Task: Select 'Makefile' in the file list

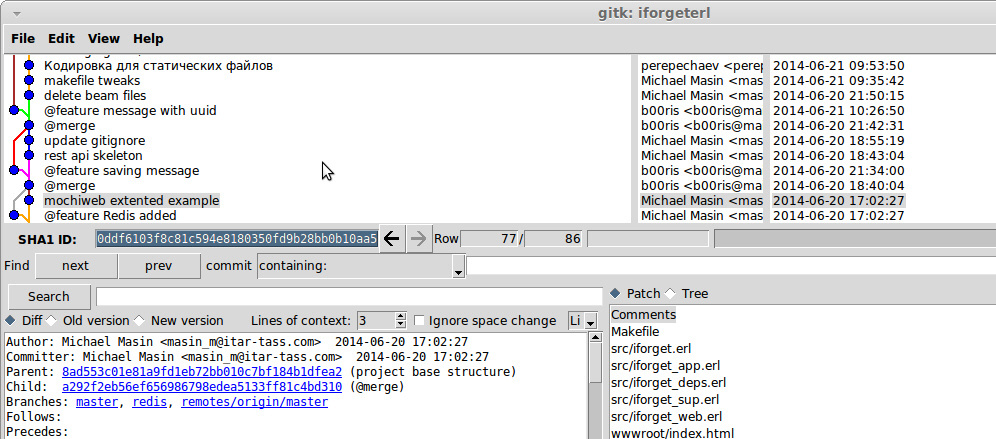Action: (x=635, y=332)
